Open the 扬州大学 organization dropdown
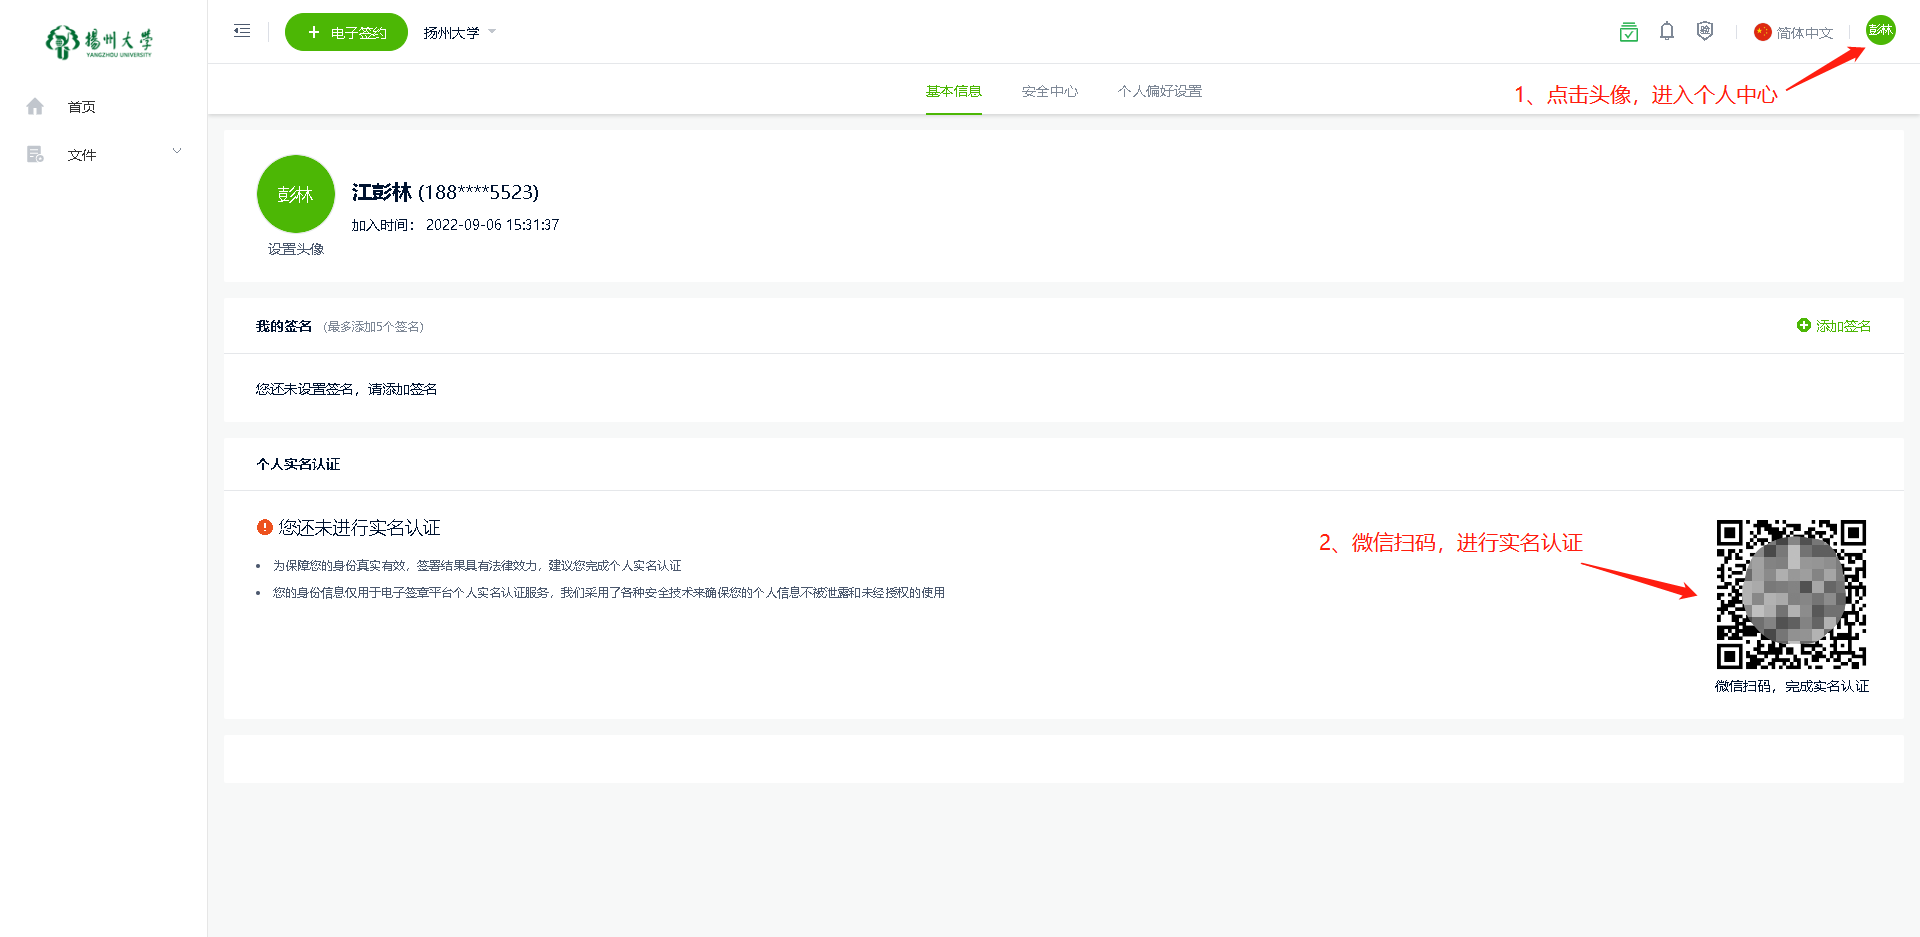Viewport: 1920px width, 937px height. (x=460, y=33)
